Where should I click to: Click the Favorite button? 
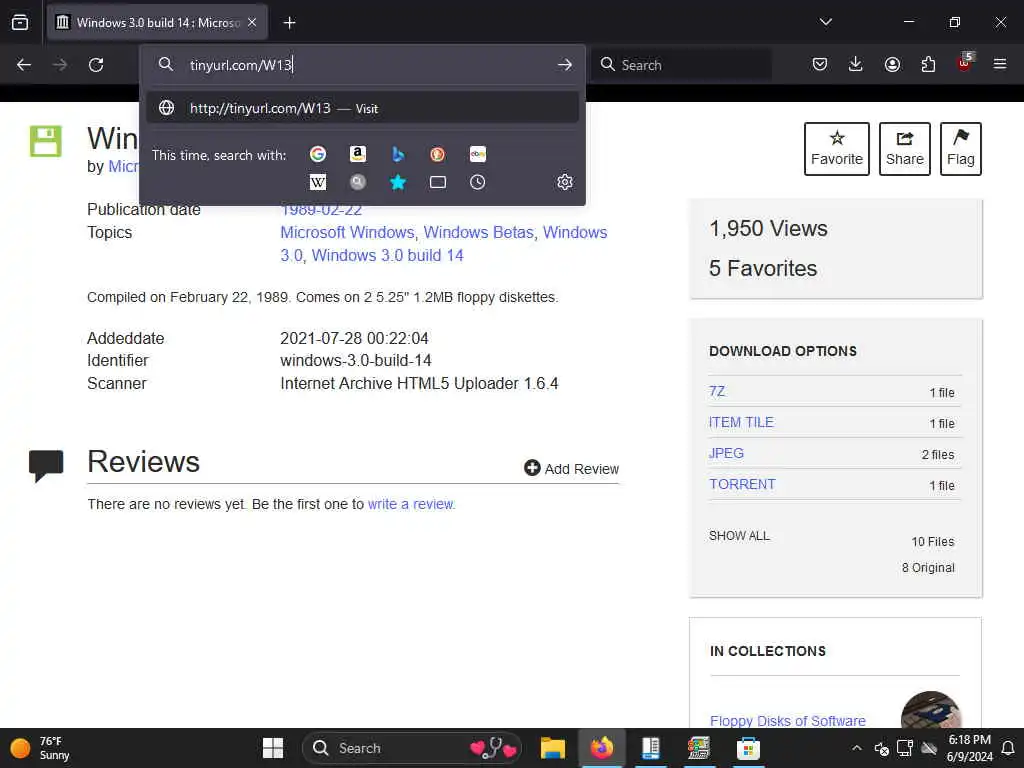pos(837,149)
